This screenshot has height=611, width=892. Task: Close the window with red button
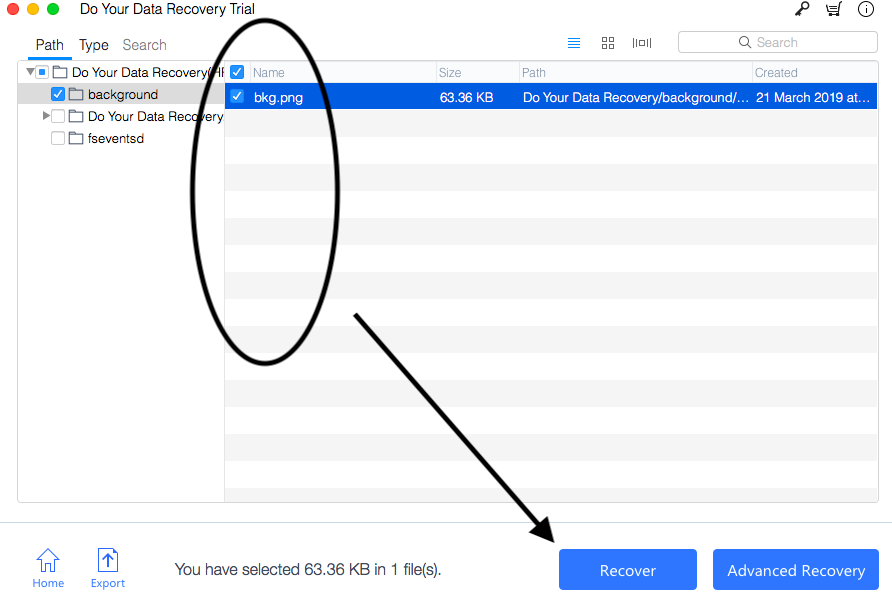(13, 9)
